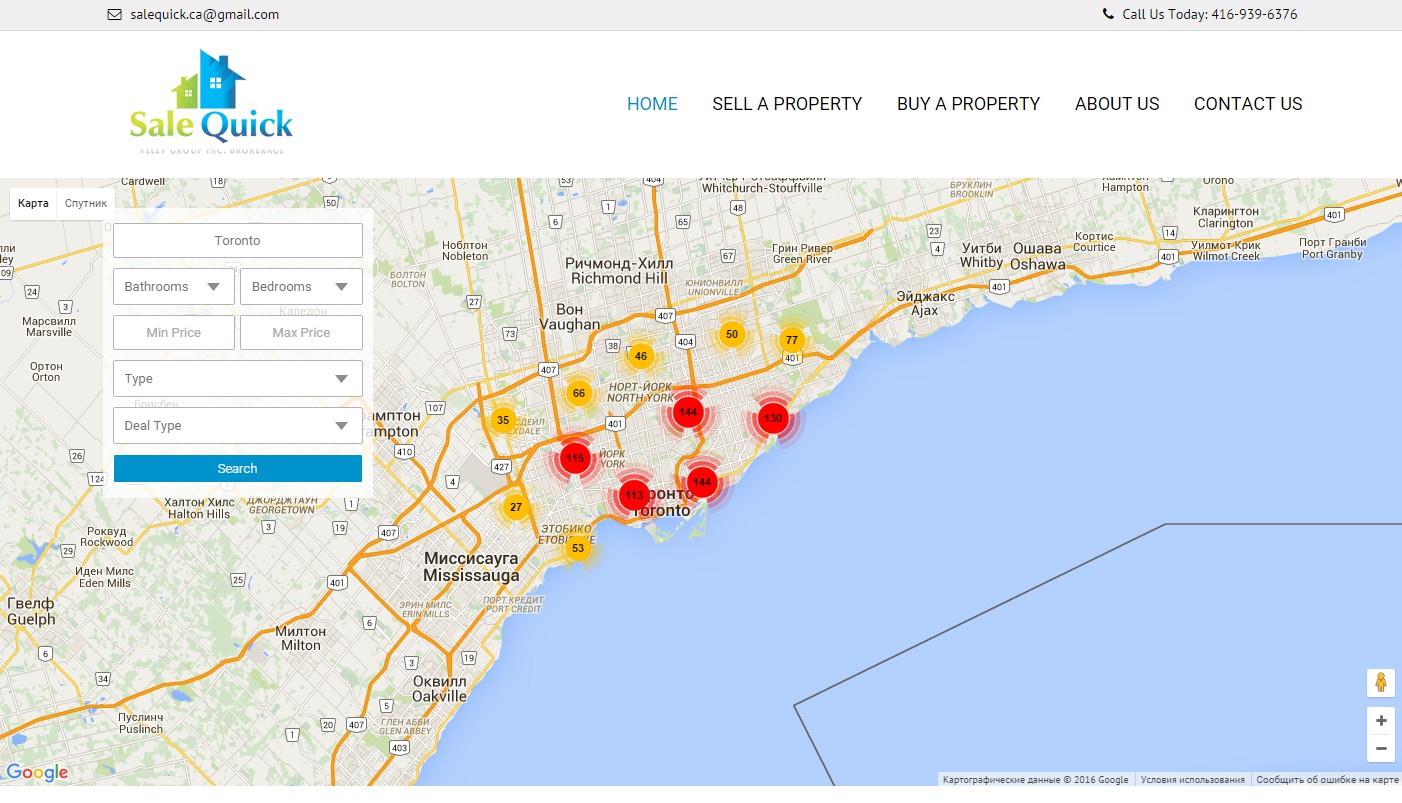Image resolution: width=1402 pixels, height=803 pixels.
Task: Click the blue Search button
Action: coord(238,469)
